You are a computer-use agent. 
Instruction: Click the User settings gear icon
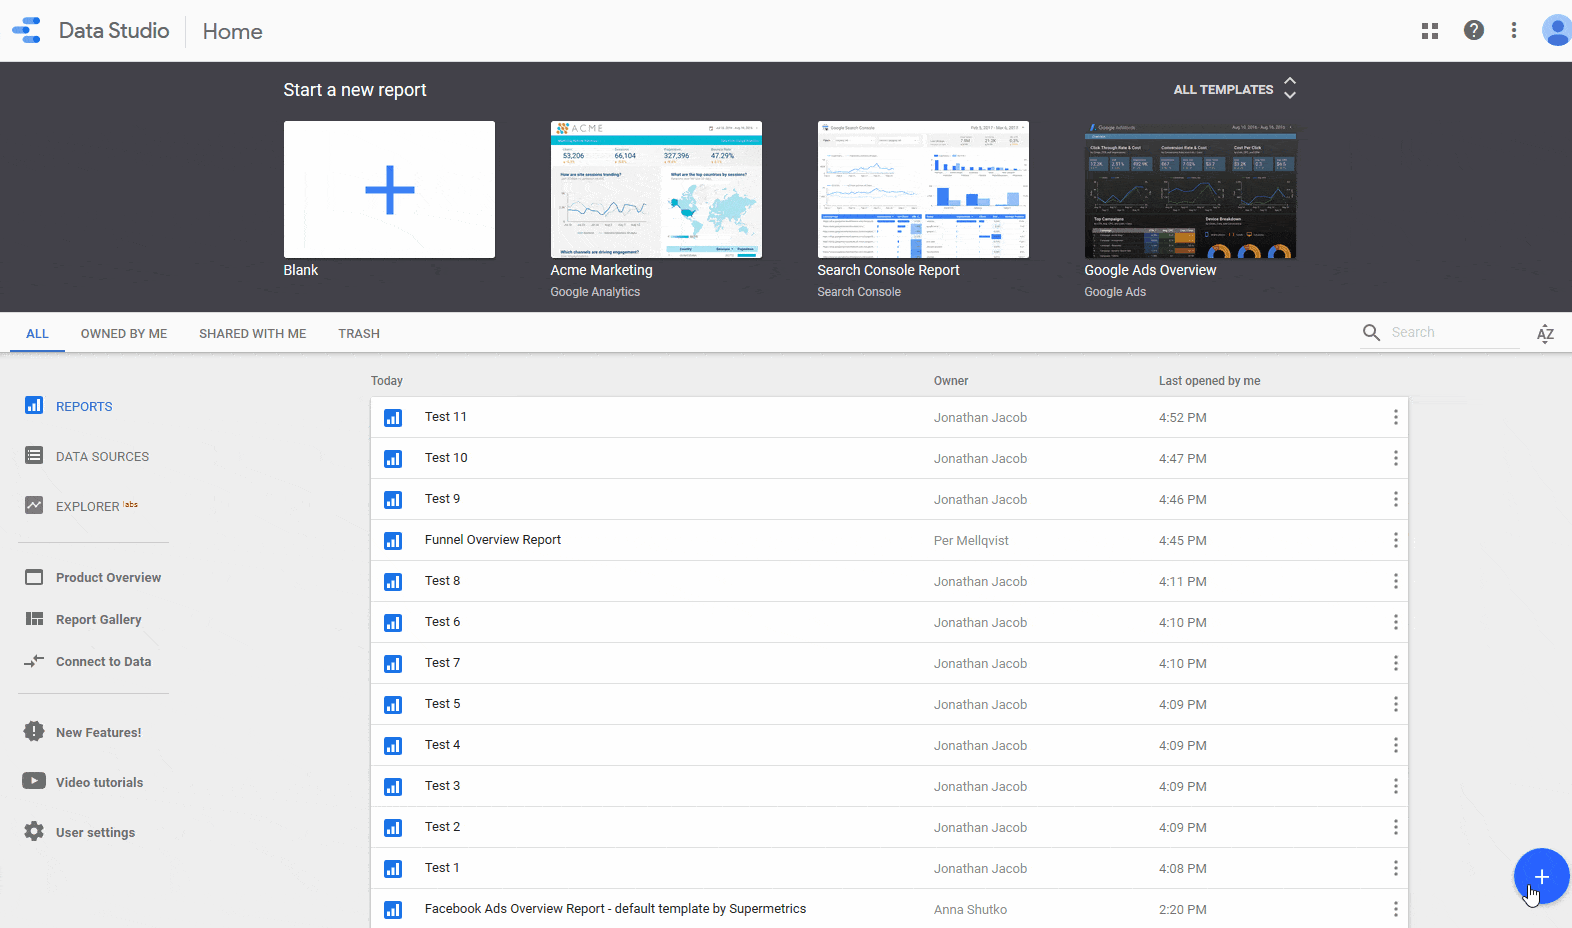(34, 831)
